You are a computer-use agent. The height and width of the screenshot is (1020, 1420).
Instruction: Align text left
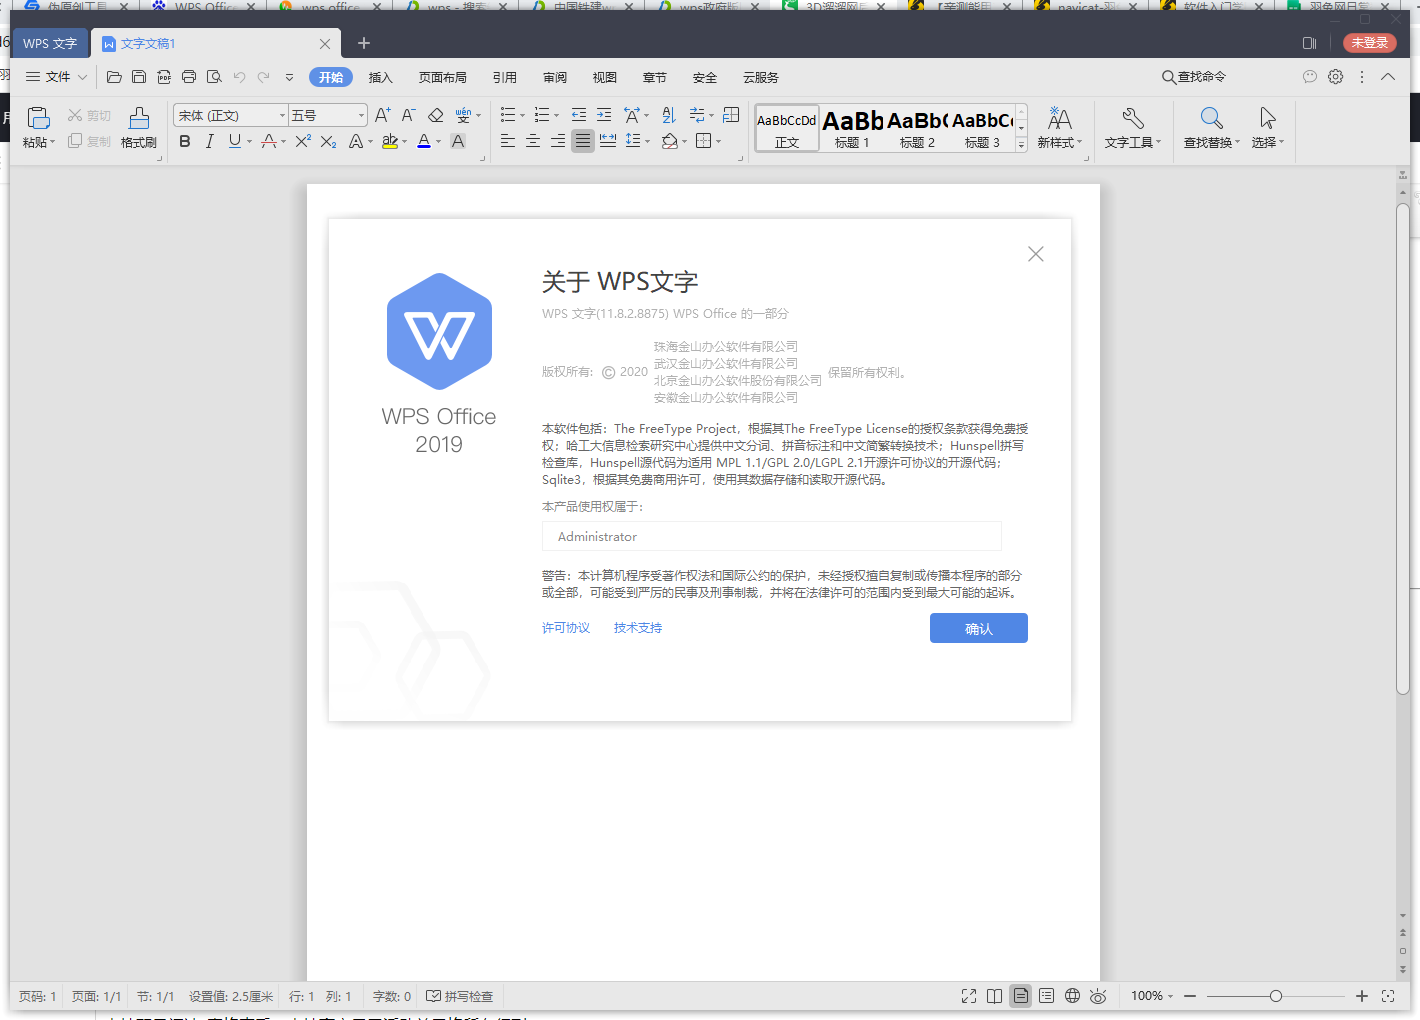pos(508,142)
